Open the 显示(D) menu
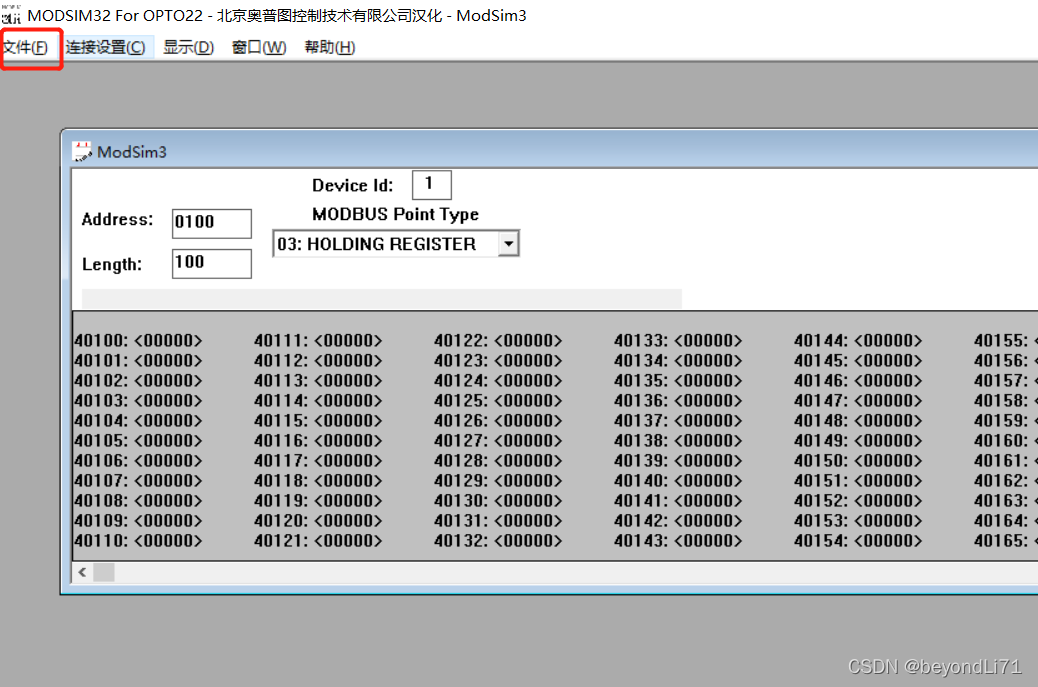Viewport: 1038px width, 687px height. [189, 48]
